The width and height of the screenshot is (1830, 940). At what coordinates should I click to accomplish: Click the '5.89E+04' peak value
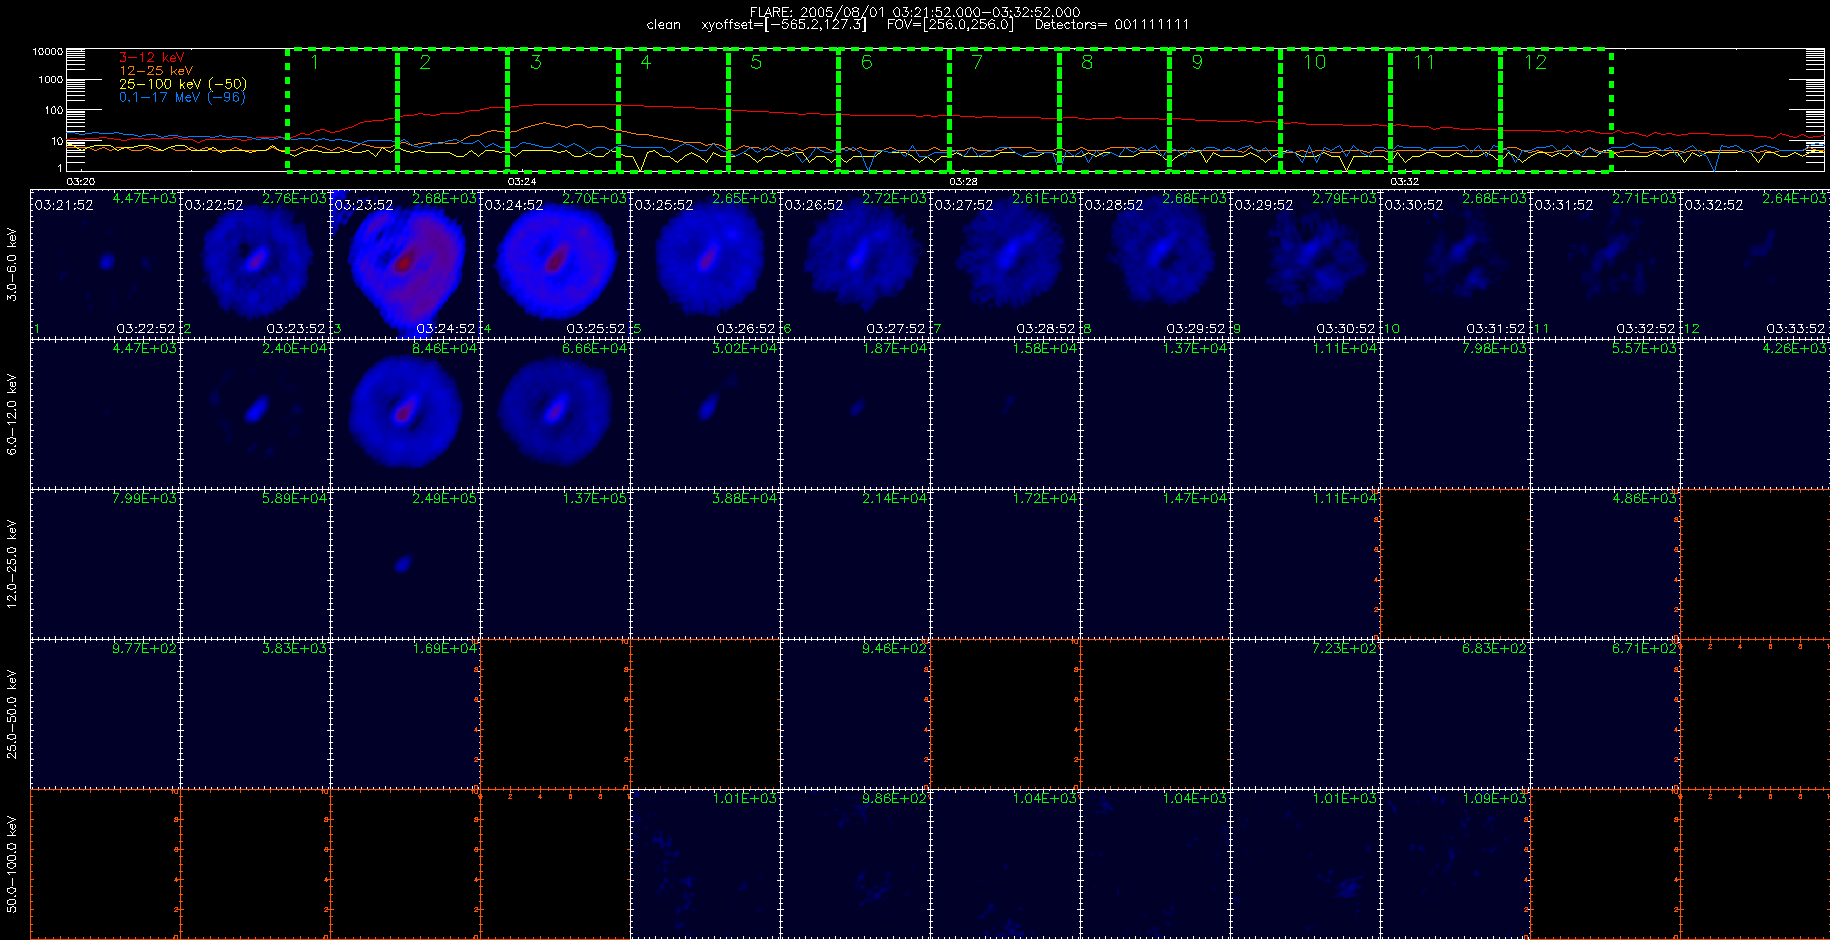295,498
